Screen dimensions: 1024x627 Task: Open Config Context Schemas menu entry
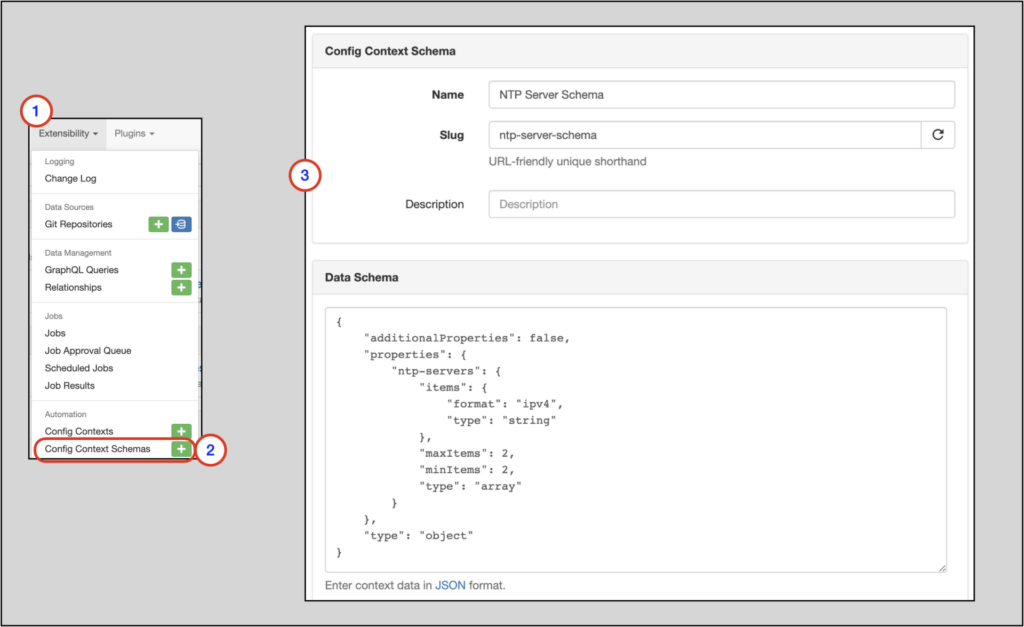pyautogui.click(x=97, y=449)
